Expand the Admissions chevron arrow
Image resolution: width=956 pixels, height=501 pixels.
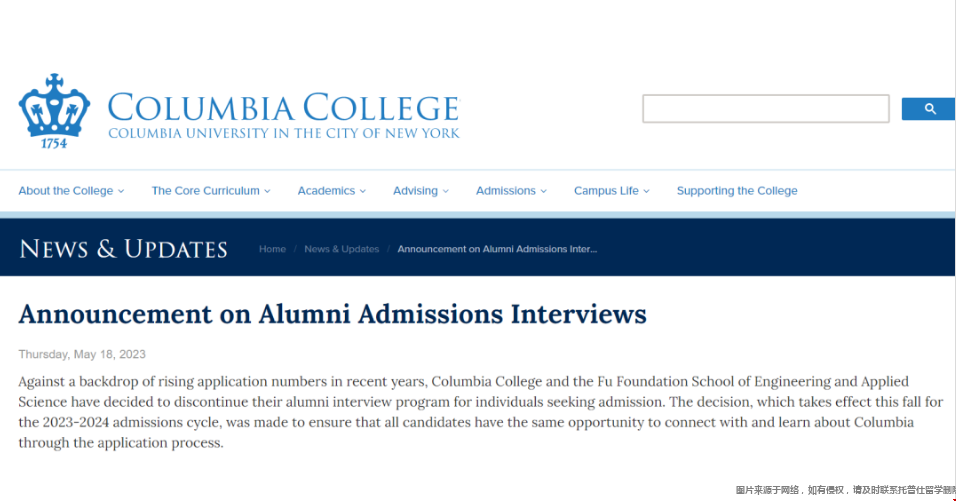pyautogui.click(x=543, y=191)
